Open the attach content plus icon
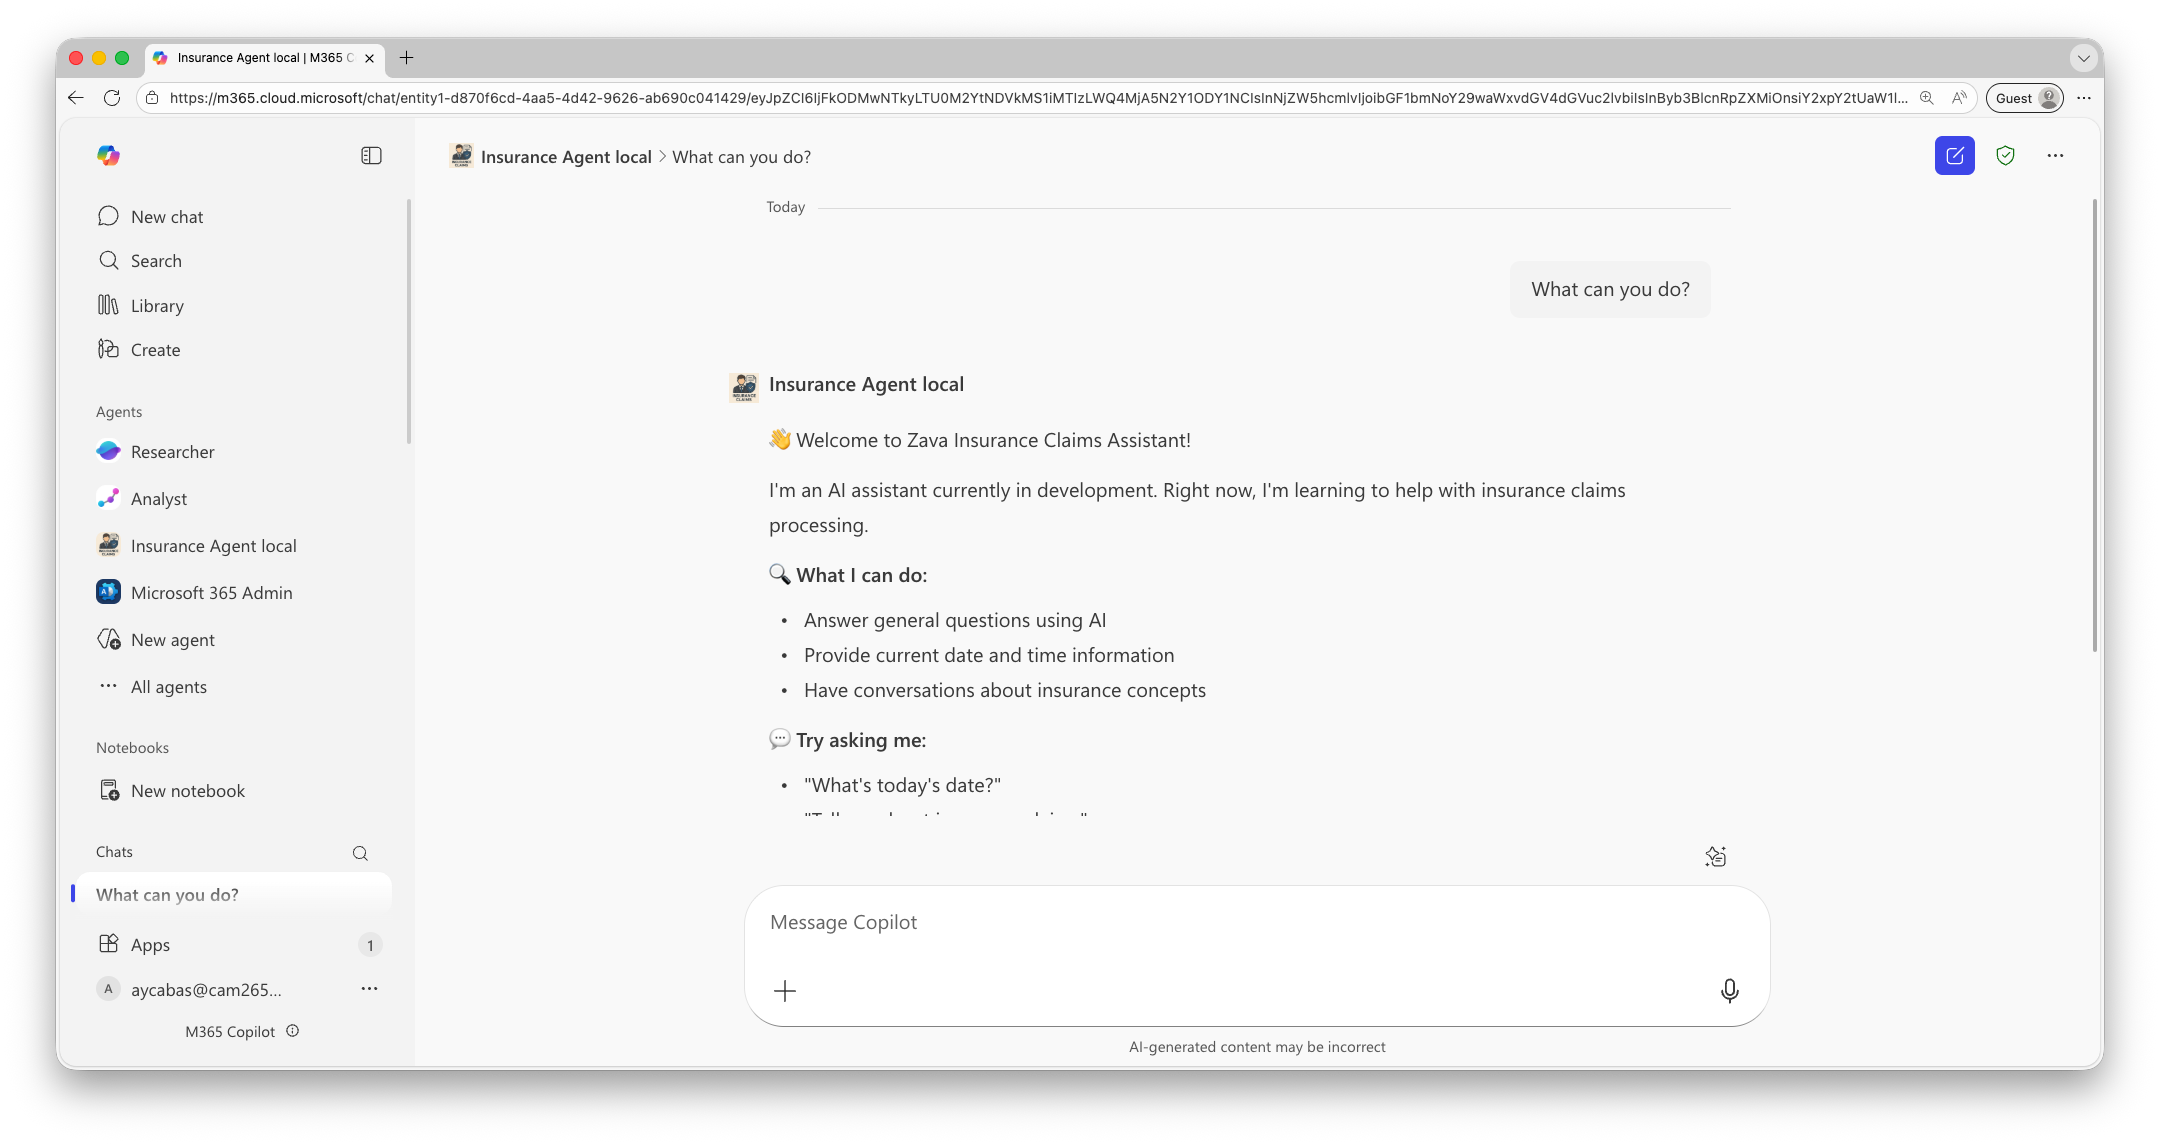This screenshot has height=1144, width=2160. 785,991
